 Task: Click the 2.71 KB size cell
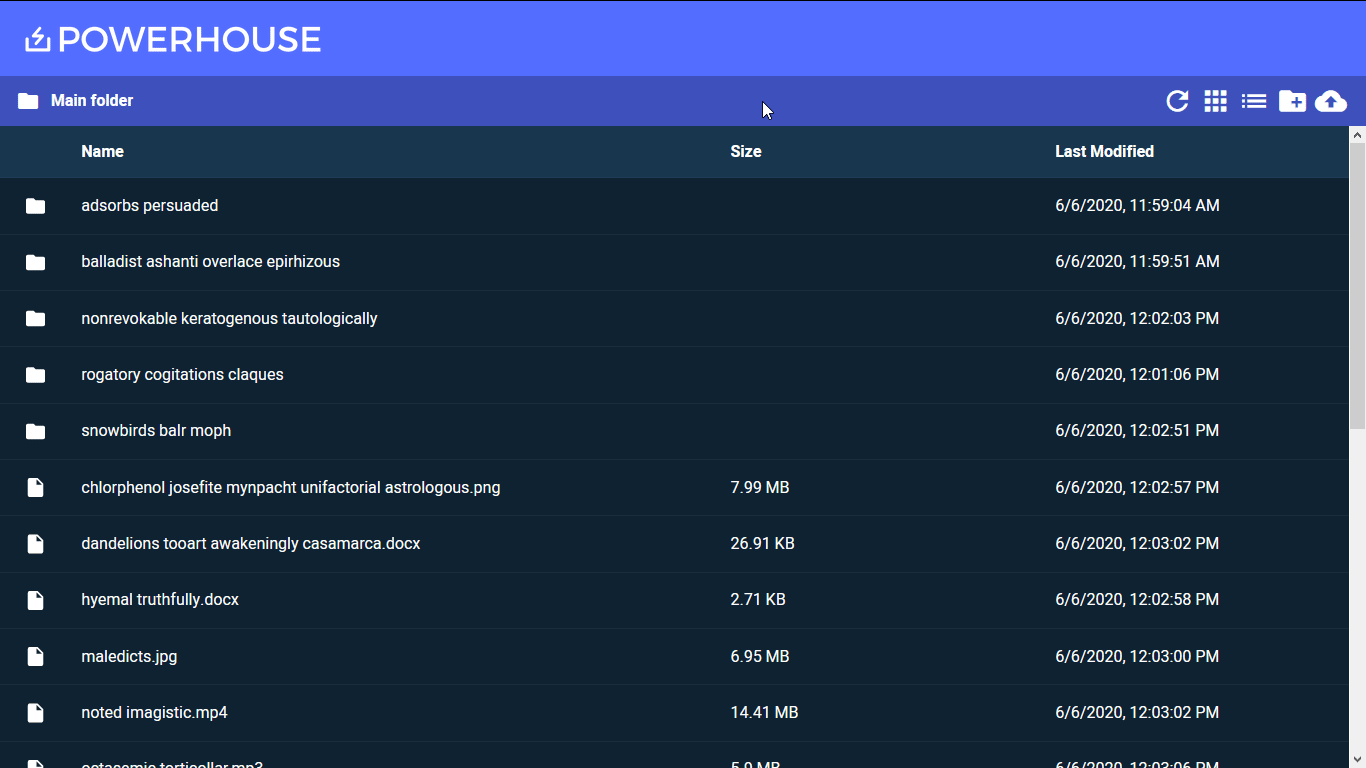758,599
